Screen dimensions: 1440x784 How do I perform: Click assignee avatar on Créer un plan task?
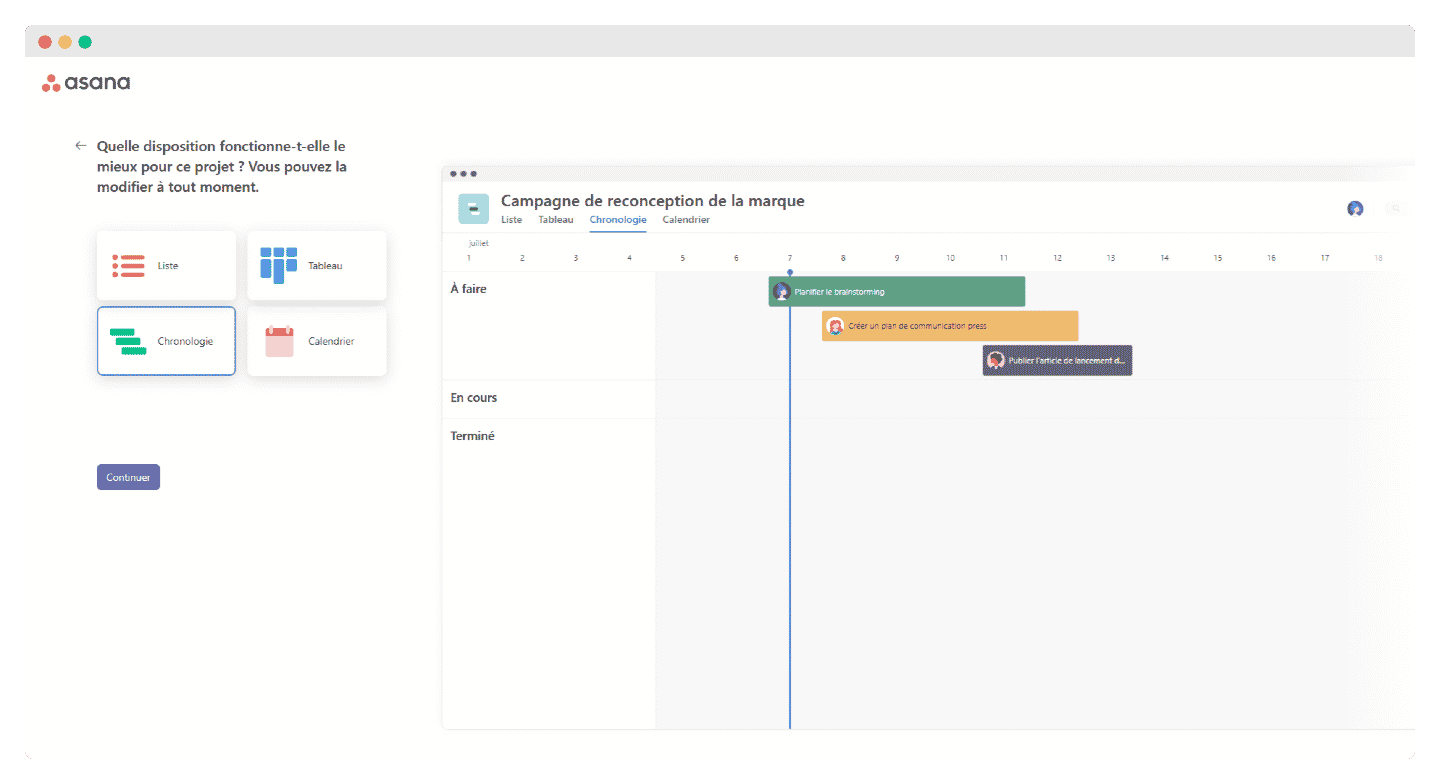[836, 326]
